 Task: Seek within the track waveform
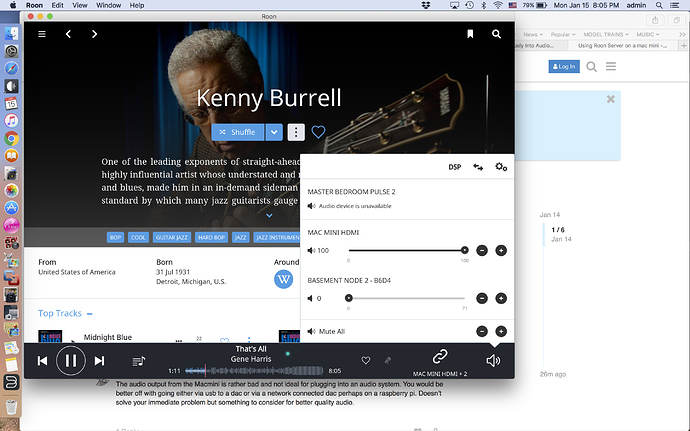(254, 371)
